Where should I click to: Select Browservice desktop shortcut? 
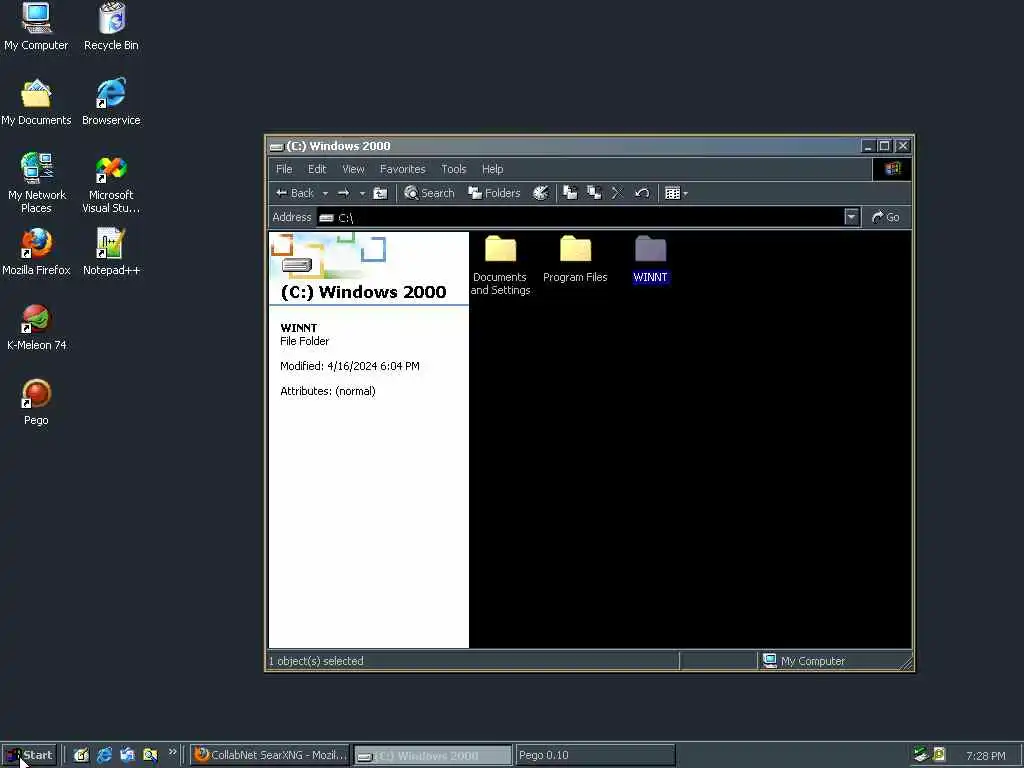point(111,102)
